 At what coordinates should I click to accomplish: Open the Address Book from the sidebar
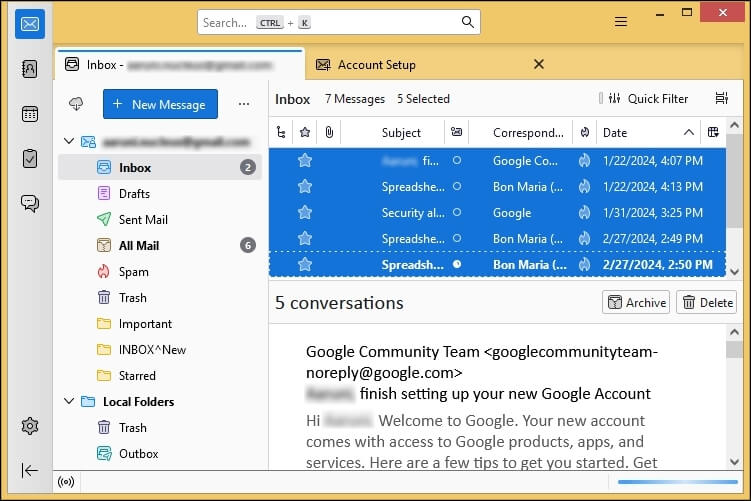point(29,69)
